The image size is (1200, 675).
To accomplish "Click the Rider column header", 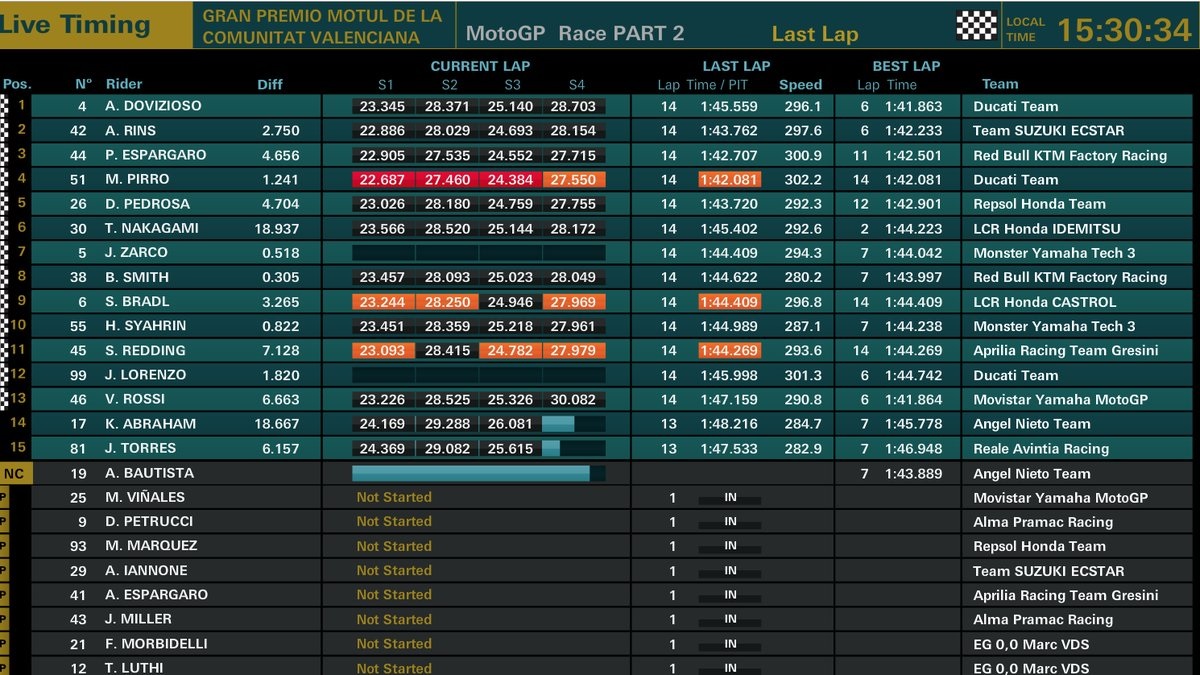I will tap(124, 85).
